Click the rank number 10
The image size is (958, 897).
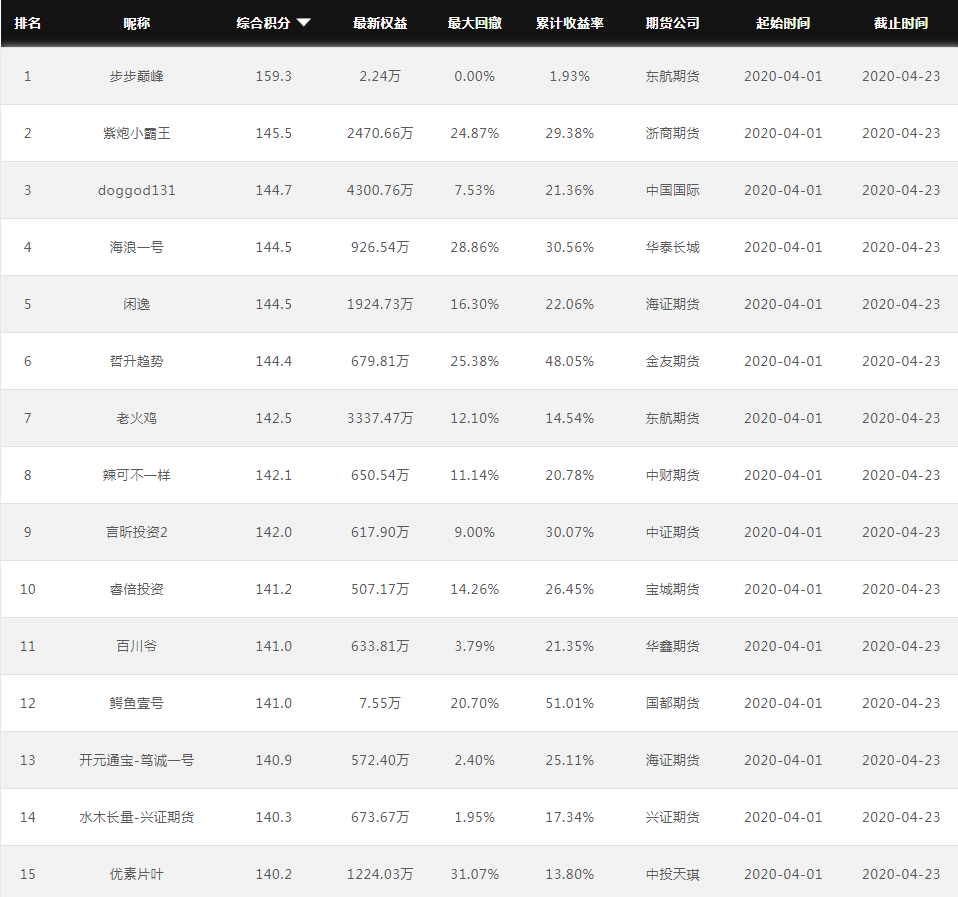click(x=27, y=589)
